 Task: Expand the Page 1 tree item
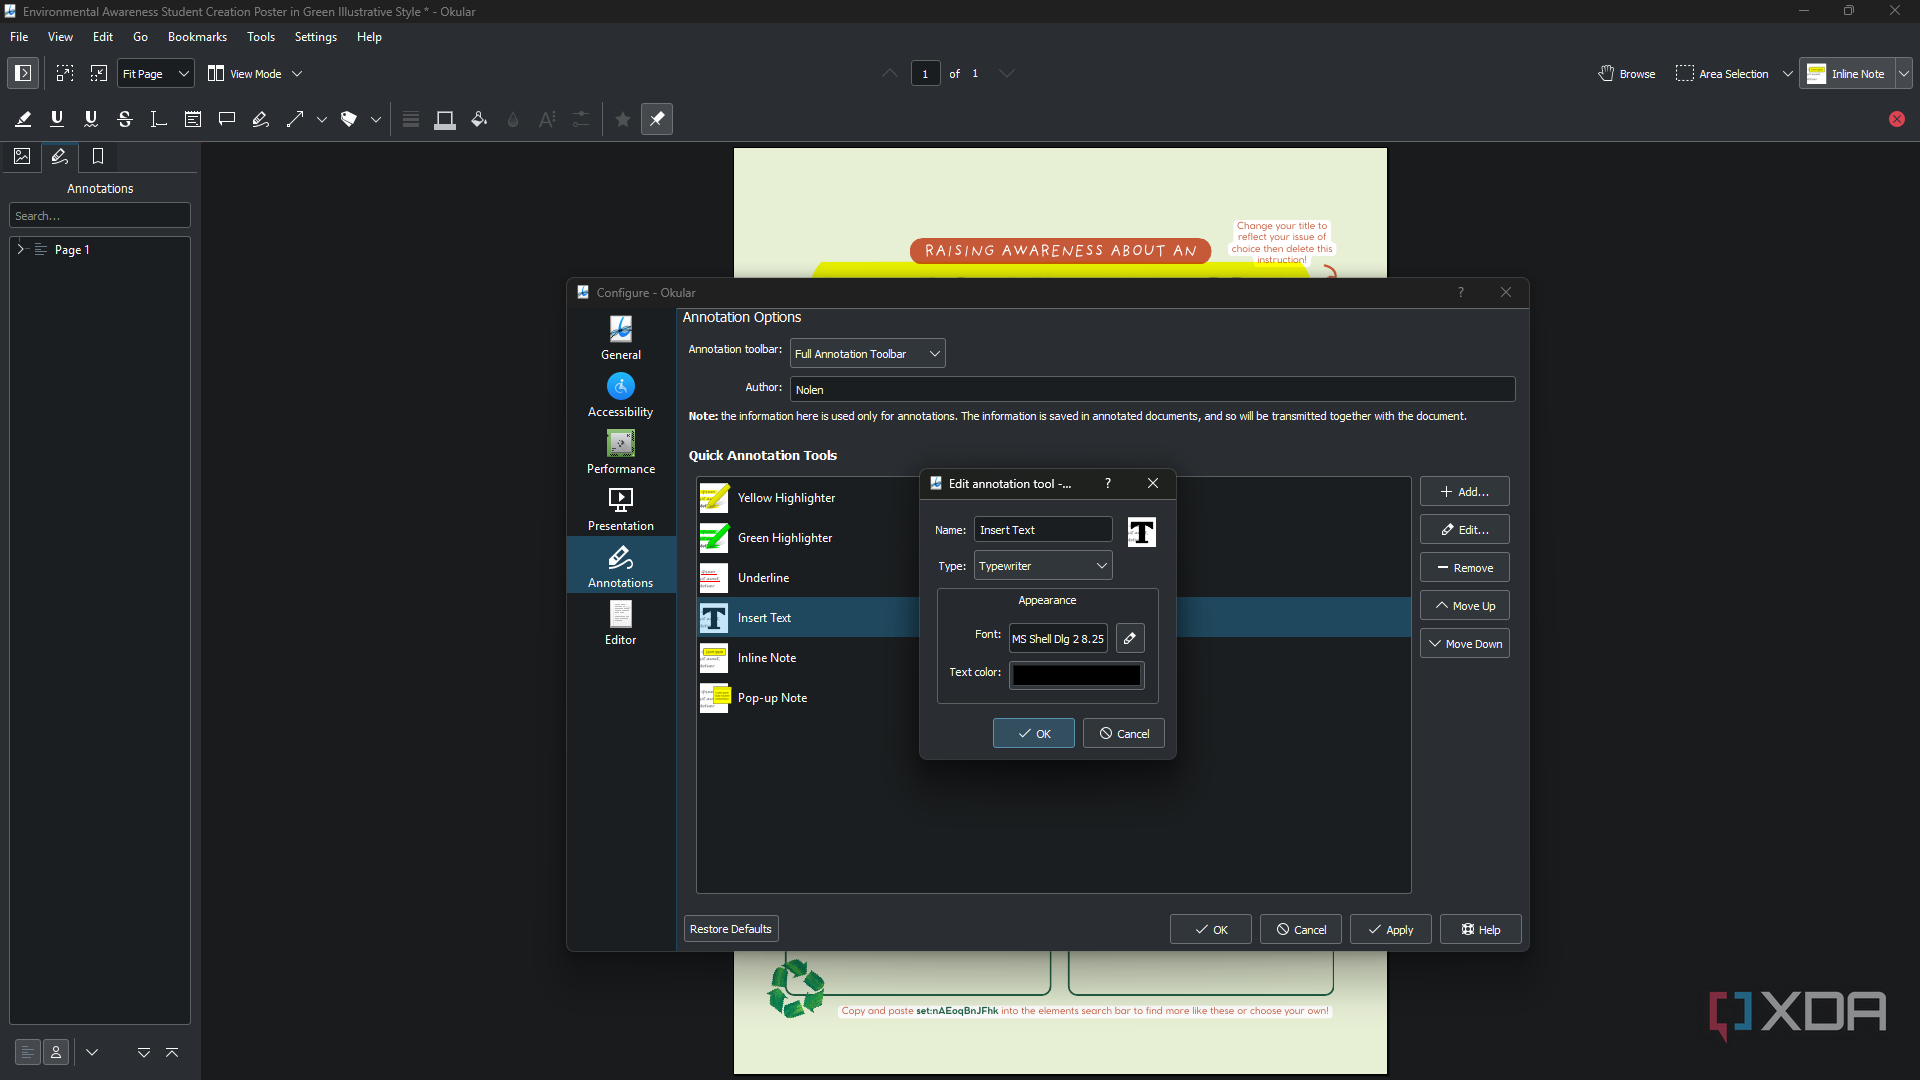20,249
